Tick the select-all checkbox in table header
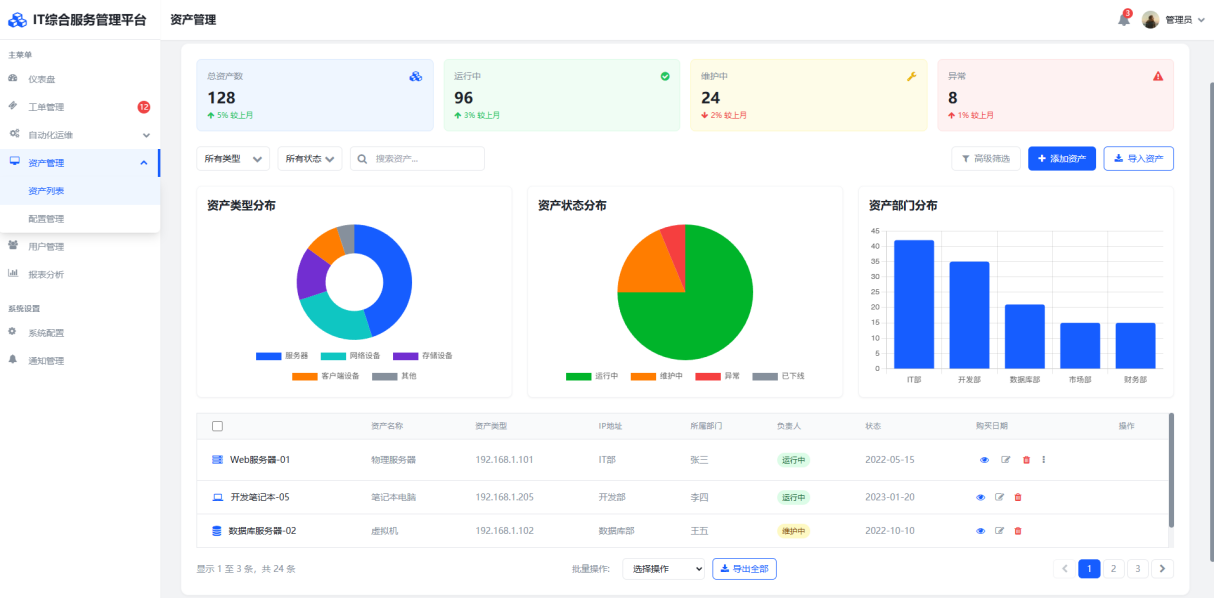 [217, 426]
